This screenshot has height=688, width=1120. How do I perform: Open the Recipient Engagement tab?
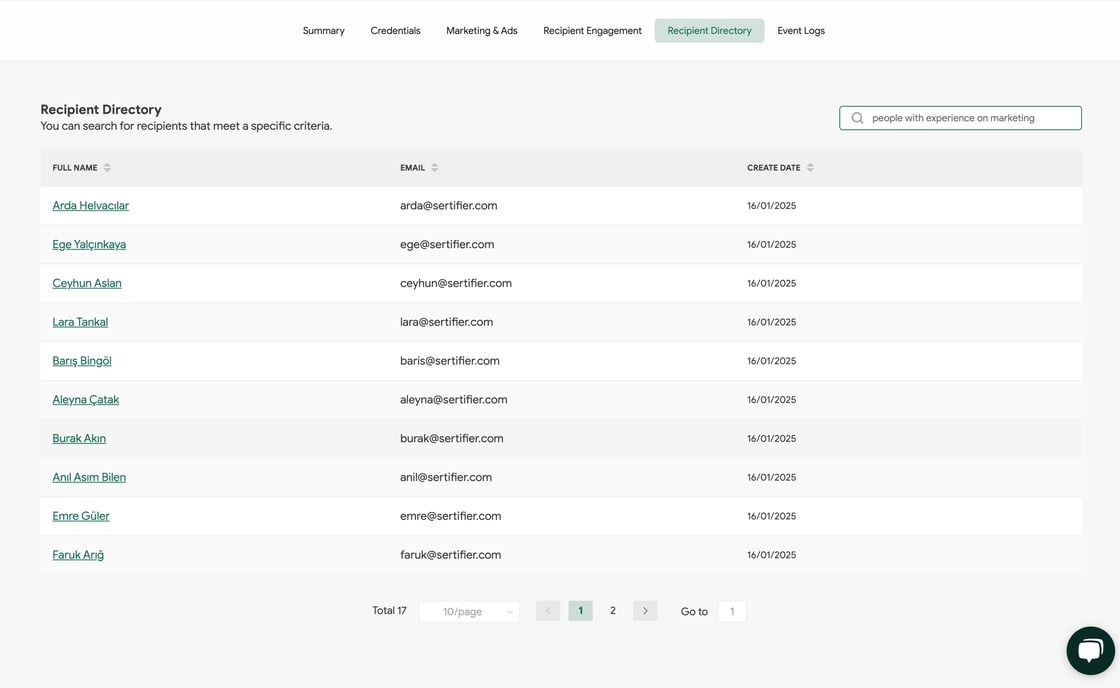(x=592, y=31)
